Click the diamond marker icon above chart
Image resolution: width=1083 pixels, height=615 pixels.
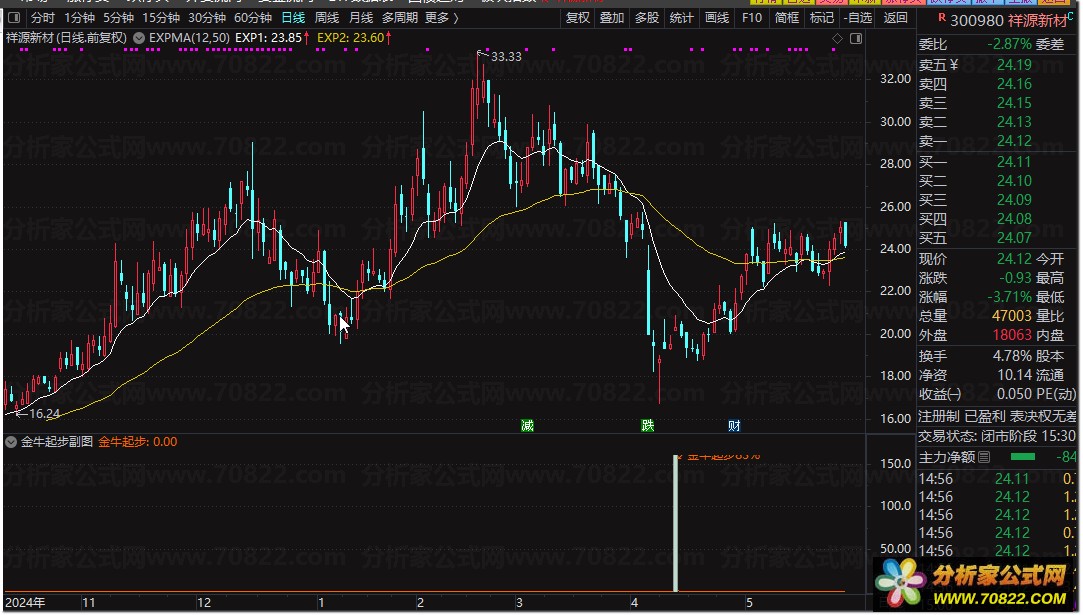pyautogui.click(x=837, y=39)
